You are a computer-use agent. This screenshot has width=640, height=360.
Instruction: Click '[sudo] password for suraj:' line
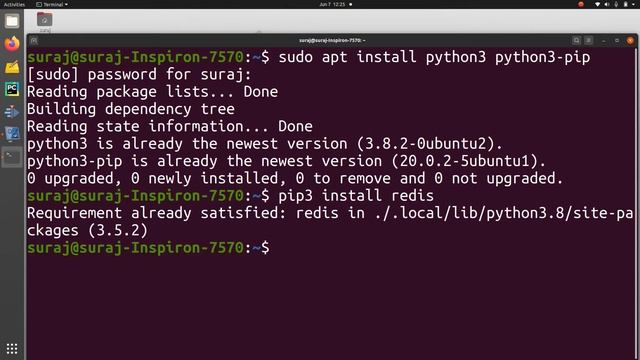click(x=139, y=75)
